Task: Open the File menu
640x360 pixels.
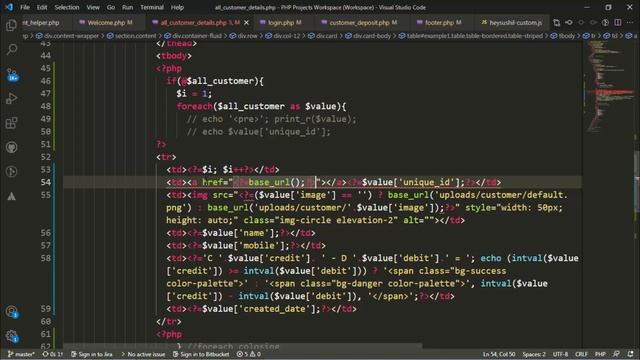Action: (25, 7)
